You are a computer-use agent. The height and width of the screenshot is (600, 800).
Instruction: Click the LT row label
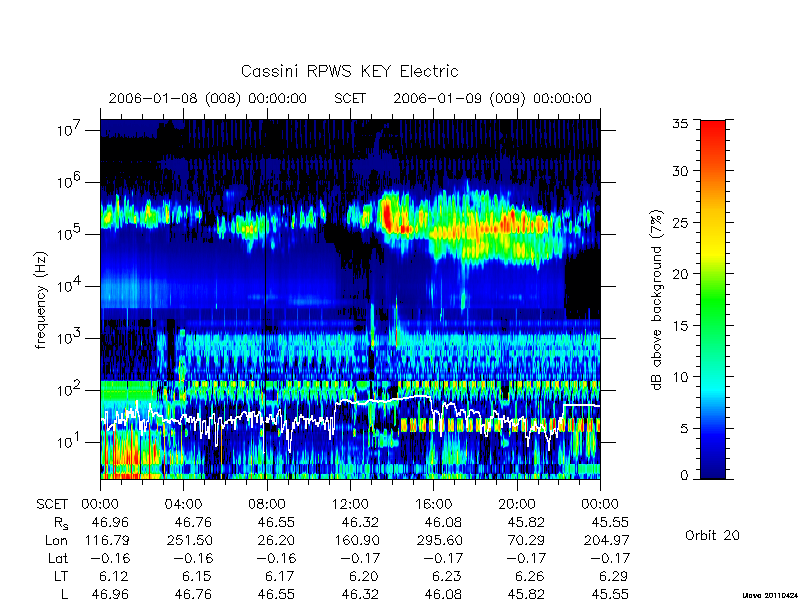pos(61,577)
